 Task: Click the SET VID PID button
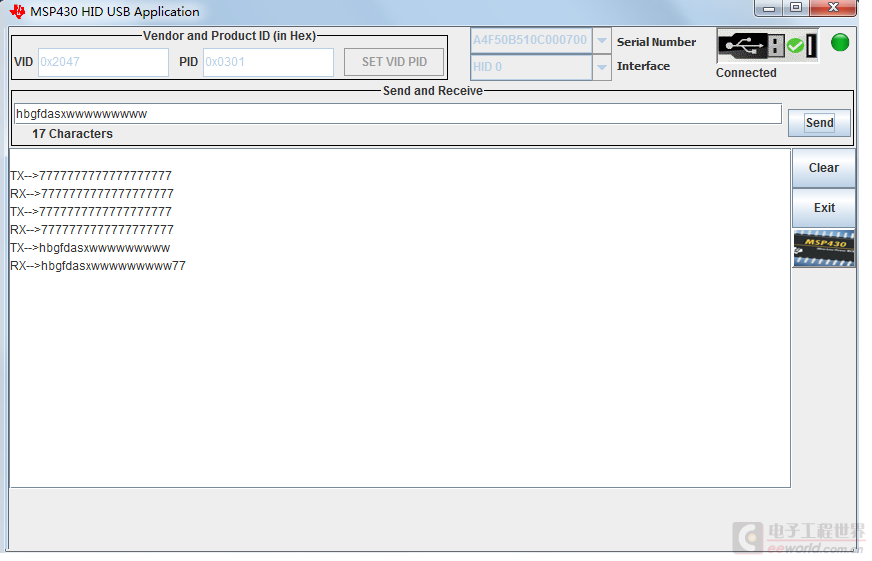(x=394, y=62)
